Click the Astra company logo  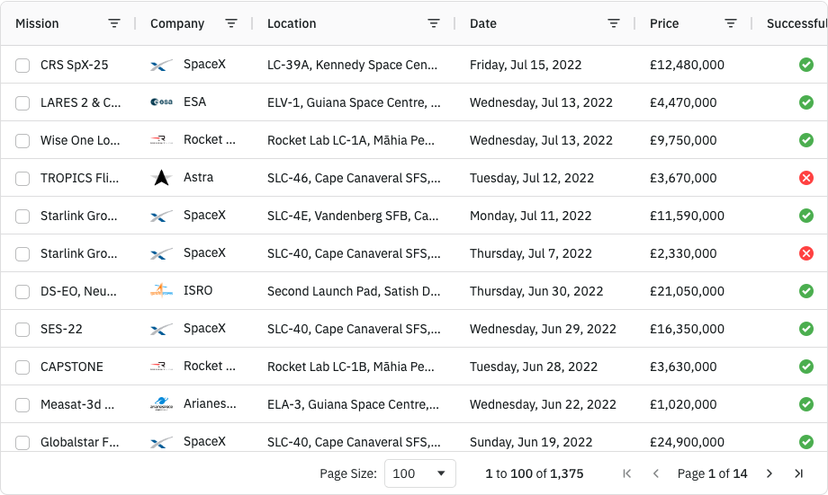pos(161,178)
